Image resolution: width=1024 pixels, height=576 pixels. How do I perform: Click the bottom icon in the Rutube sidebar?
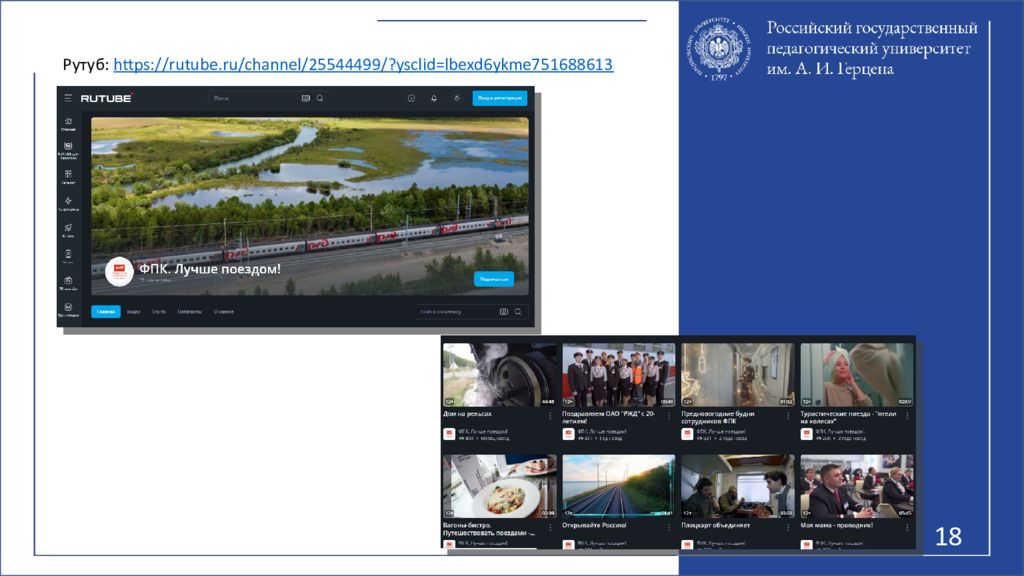point(68,308)
